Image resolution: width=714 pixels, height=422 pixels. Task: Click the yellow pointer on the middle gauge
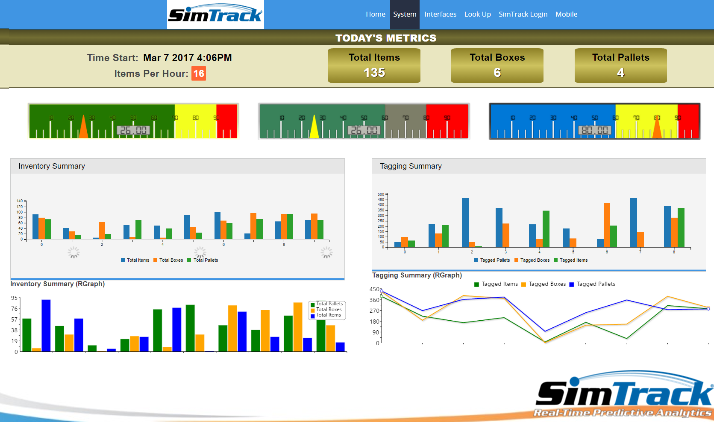tap(314, 128)
